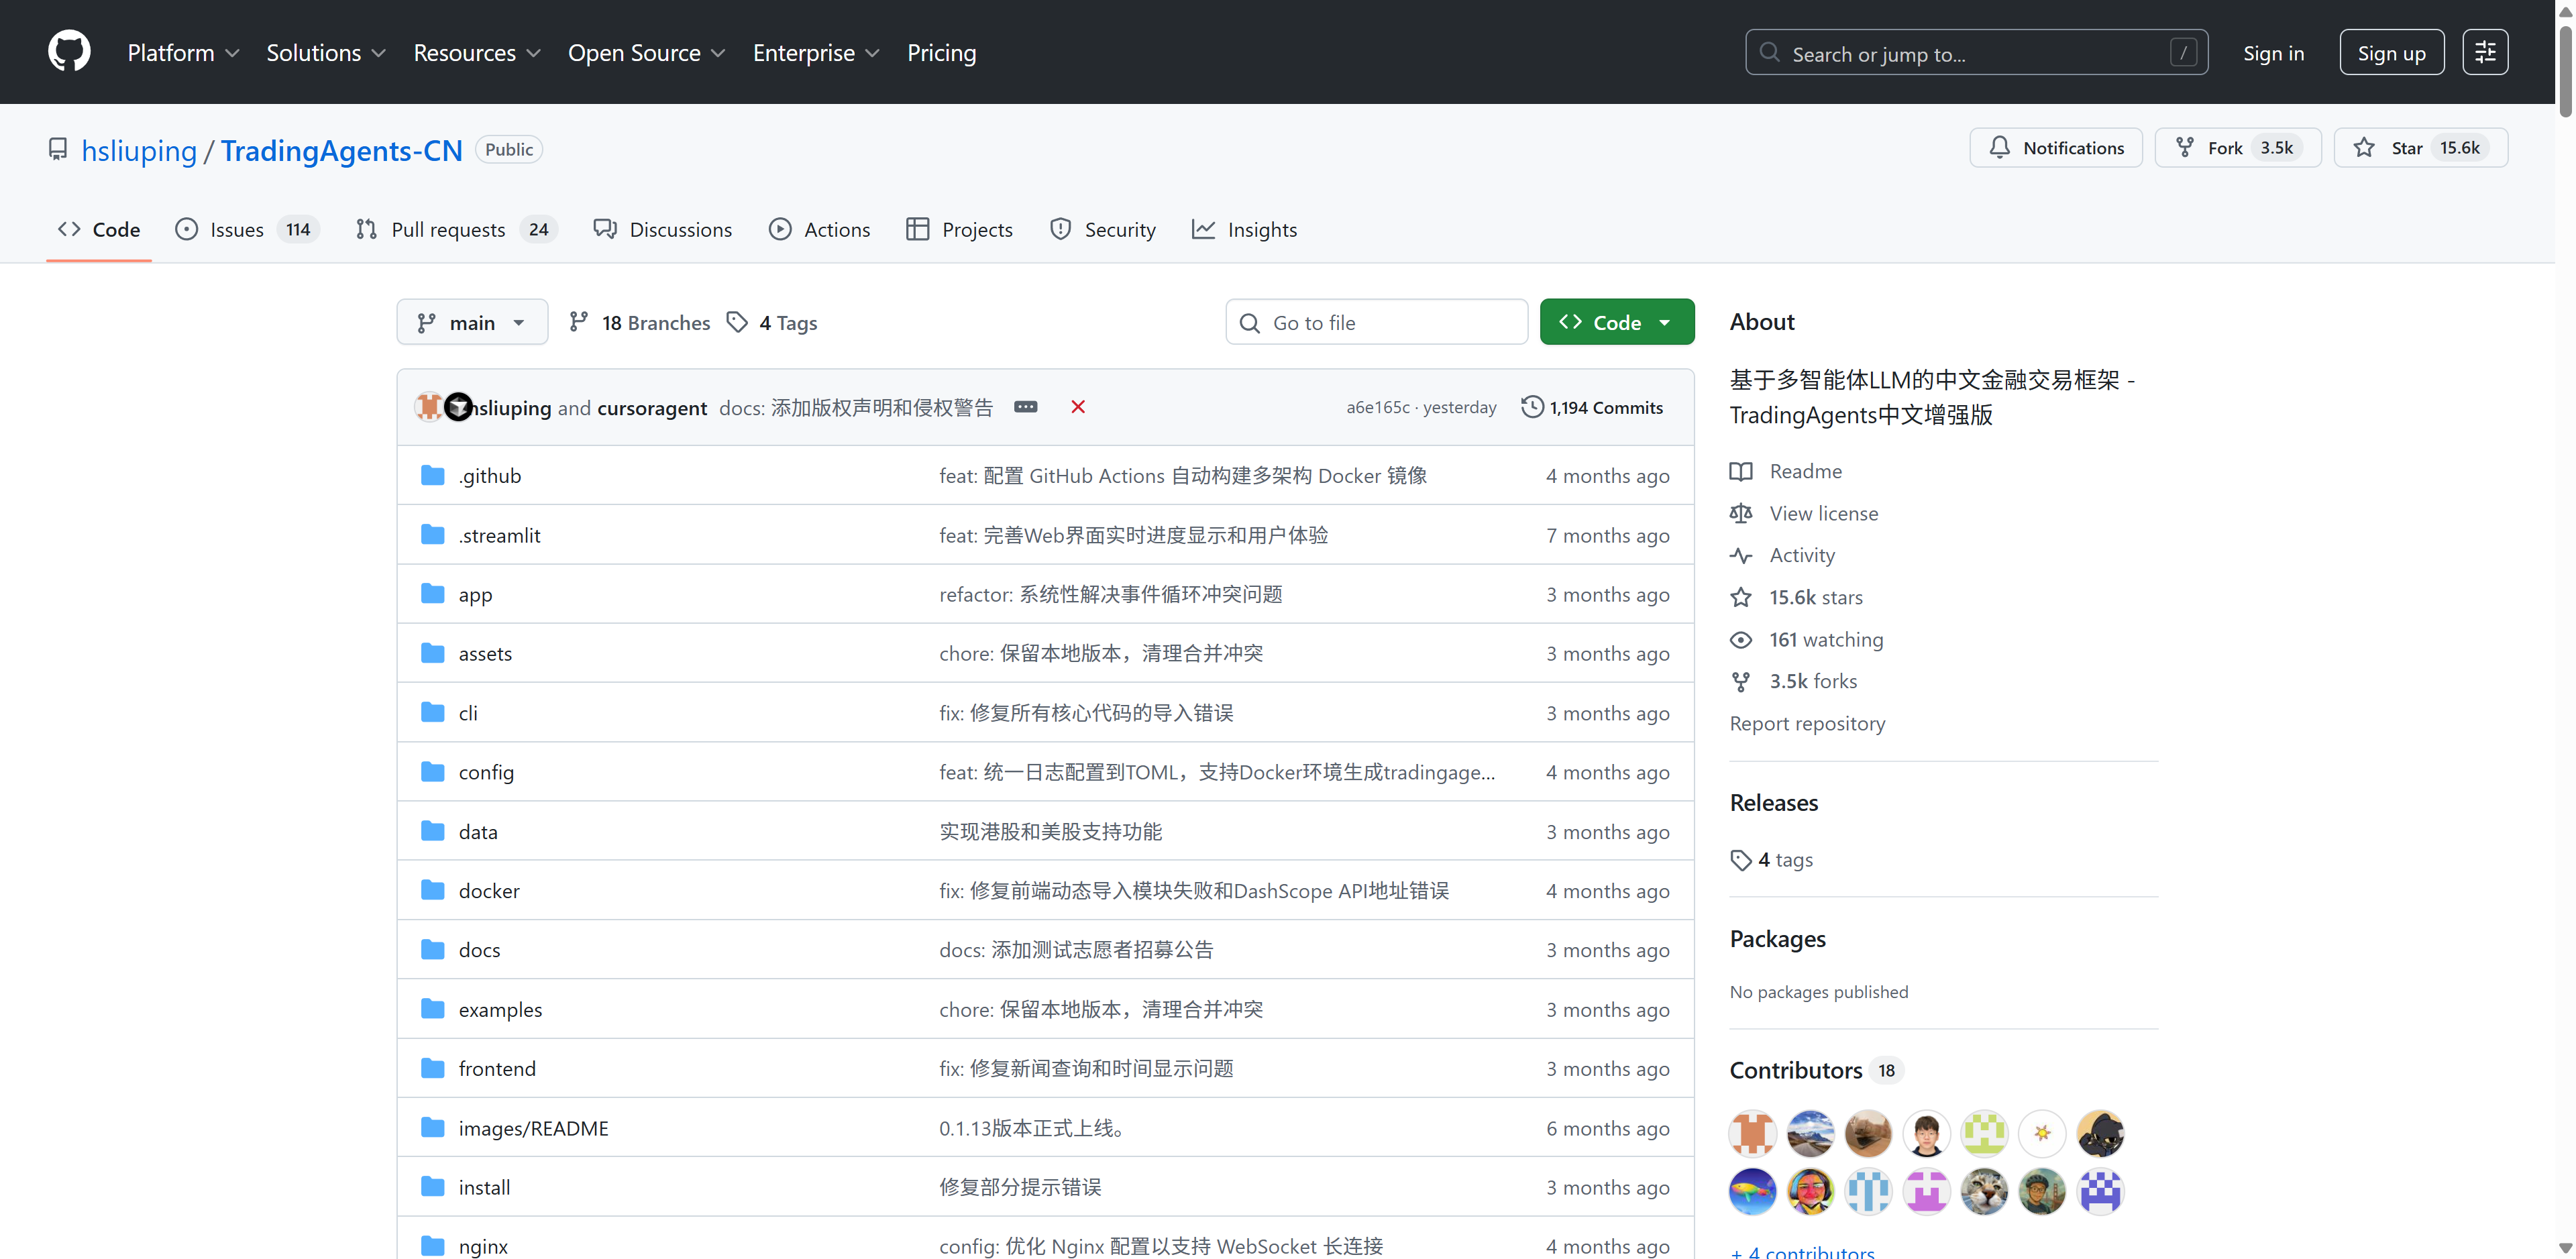The width and height of the screenshot is (2576, 1259).
Task: Expand the Platform menu
Action: (183, 52)
